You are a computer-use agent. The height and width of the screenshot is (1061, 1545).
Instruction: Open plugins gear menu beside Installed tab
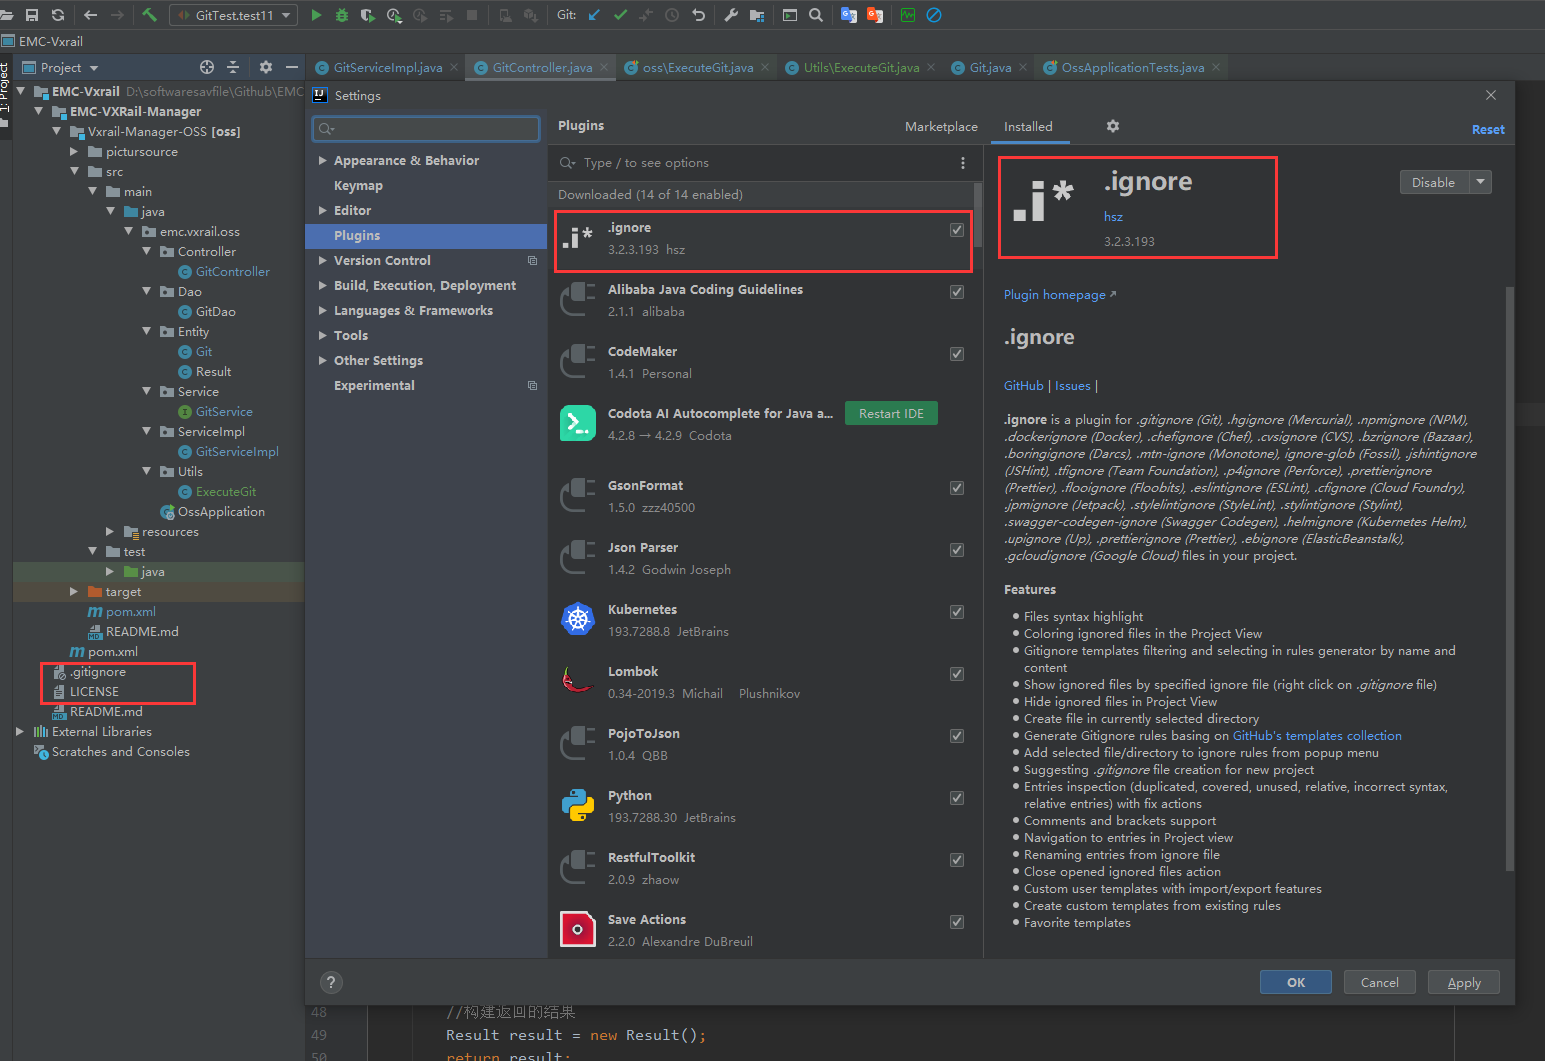(x=1113, y=126)
